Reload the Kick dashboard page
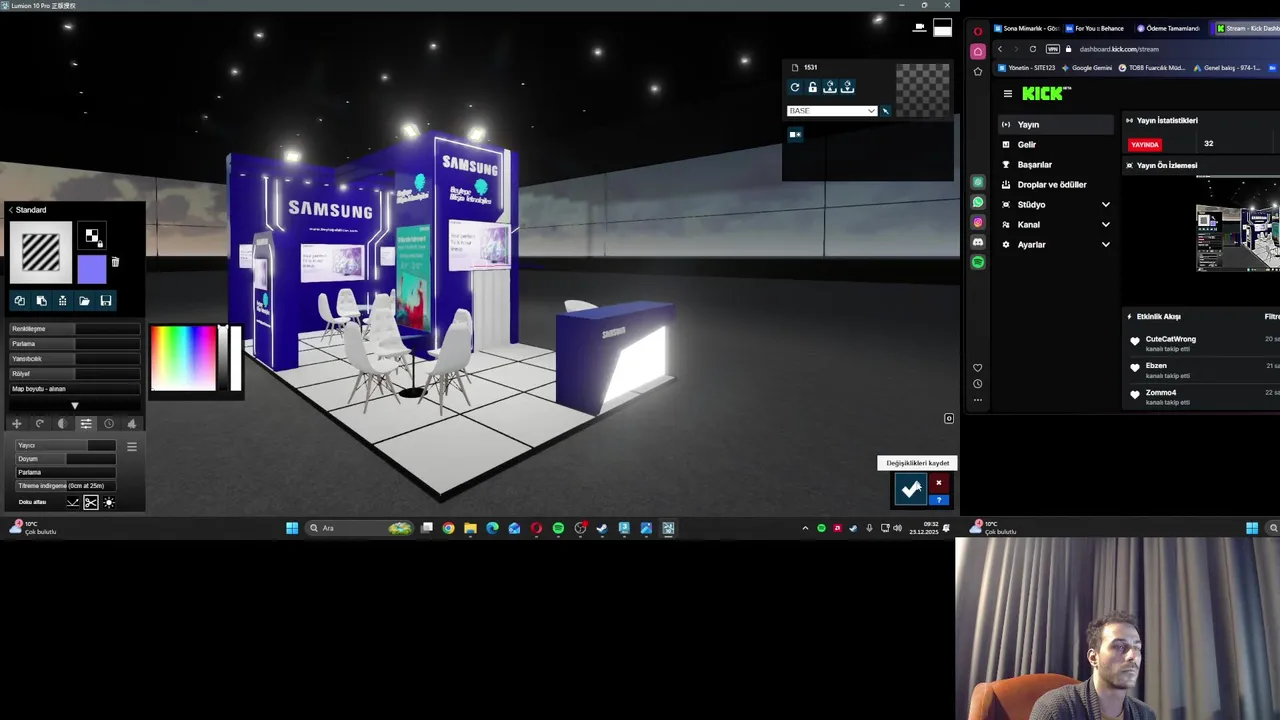 pyautogui.click(x=1033, y=49)
